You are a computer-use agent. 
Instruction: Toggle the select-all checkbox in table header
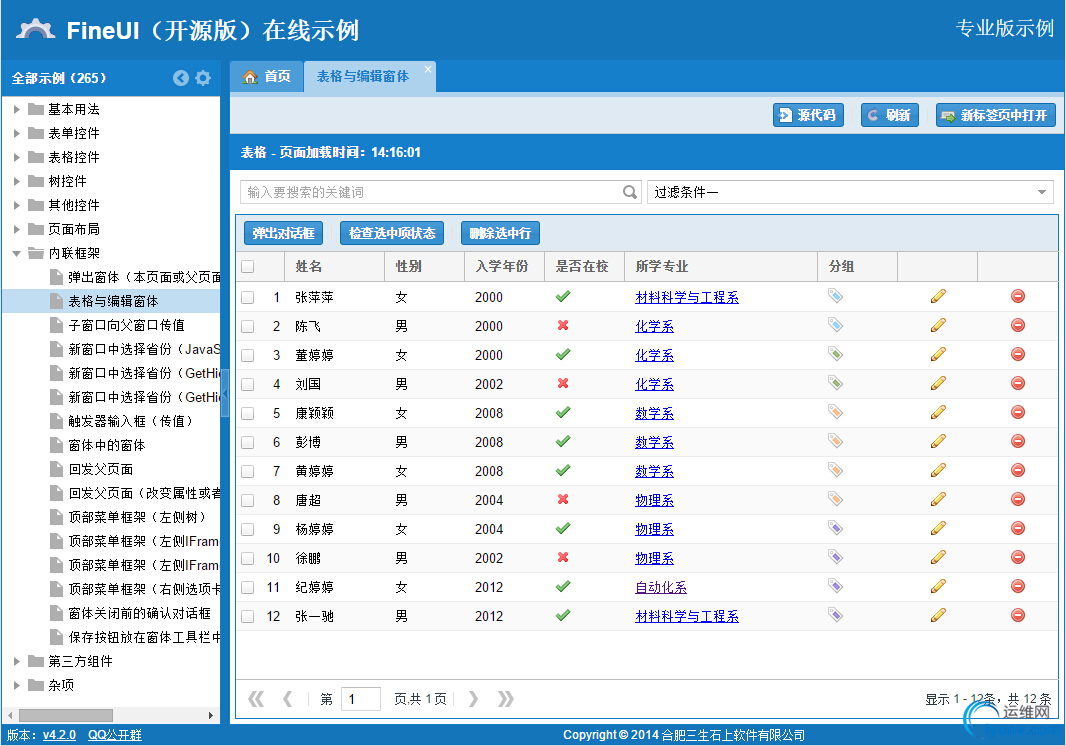(x=247, y=267)
